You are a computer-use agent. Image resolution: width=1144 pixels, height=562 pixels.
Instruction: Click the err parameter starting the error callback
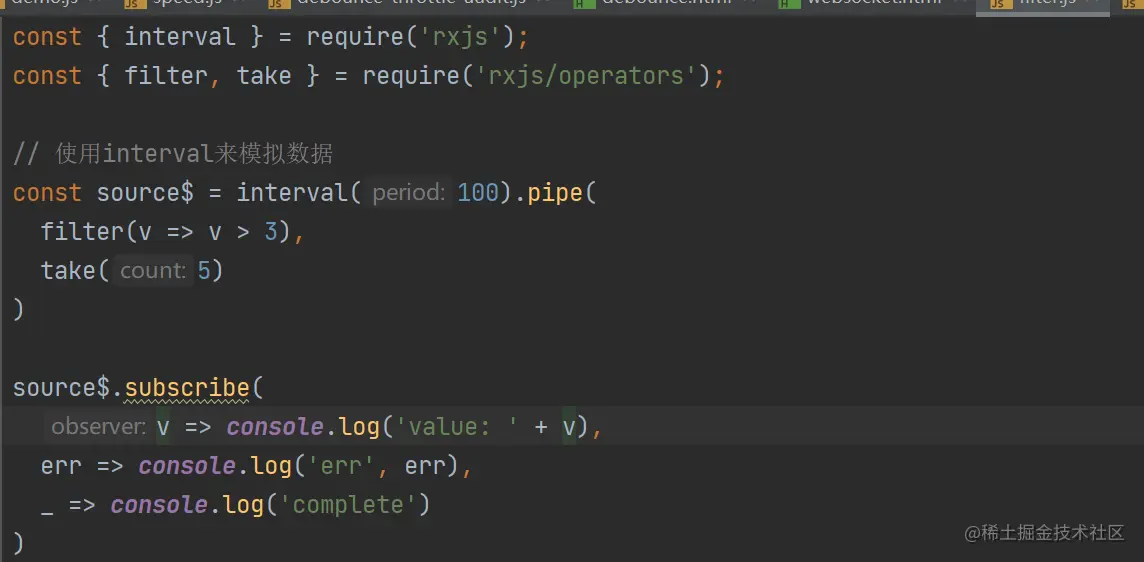pos(61,466)
